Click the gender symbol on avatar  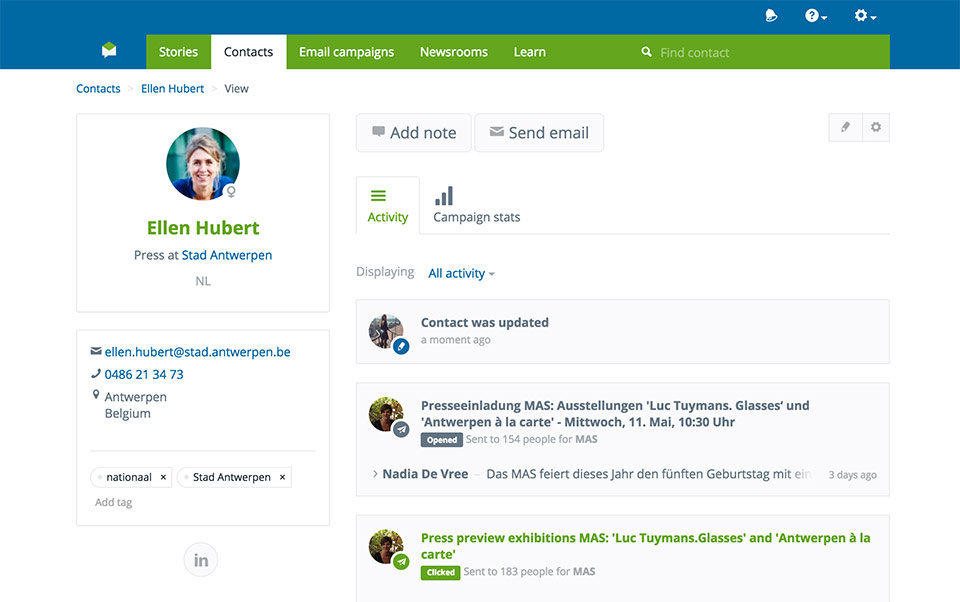231,192
